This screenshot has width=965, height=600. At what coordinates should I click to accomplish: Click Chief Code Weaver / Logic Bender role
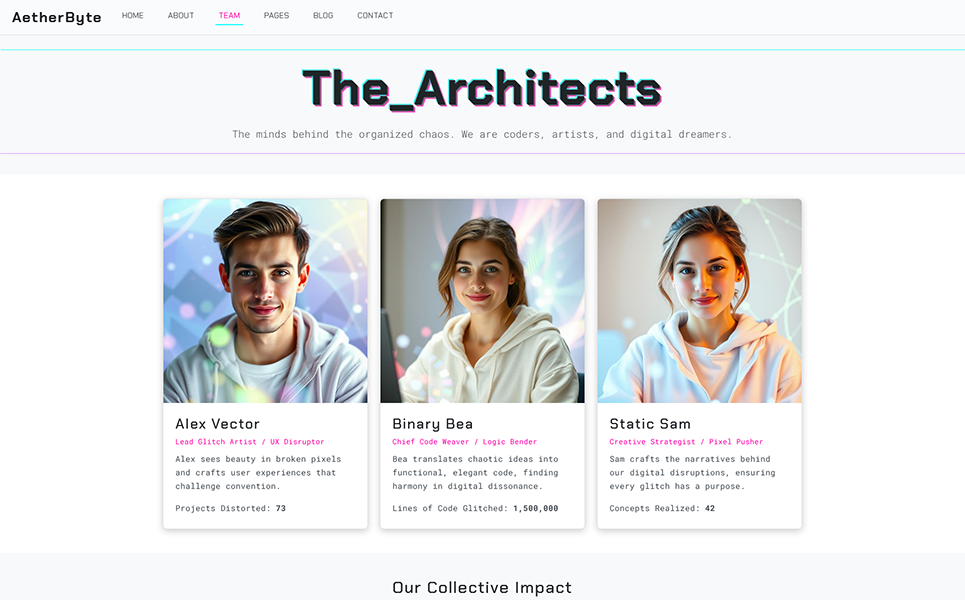[x=465, y=442]
